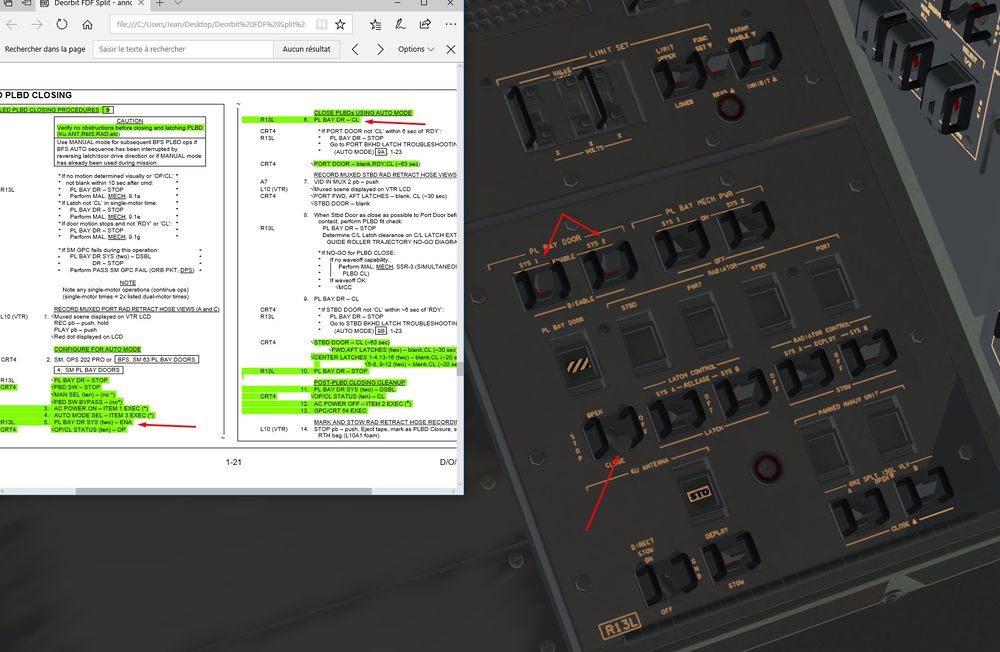The image size is (1000, 652).
Task: Open the add notes pen tool
Action: (400, 24)
